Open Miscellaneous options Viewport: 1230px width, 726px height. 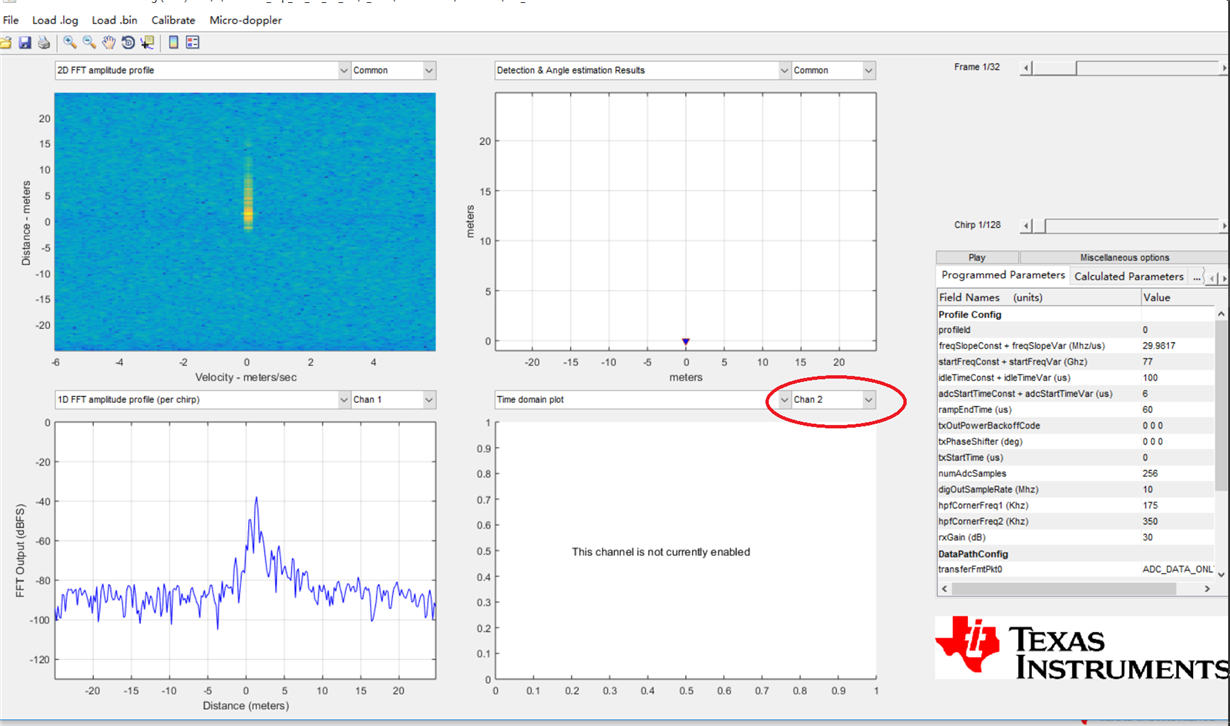[x=1124, y=257]
